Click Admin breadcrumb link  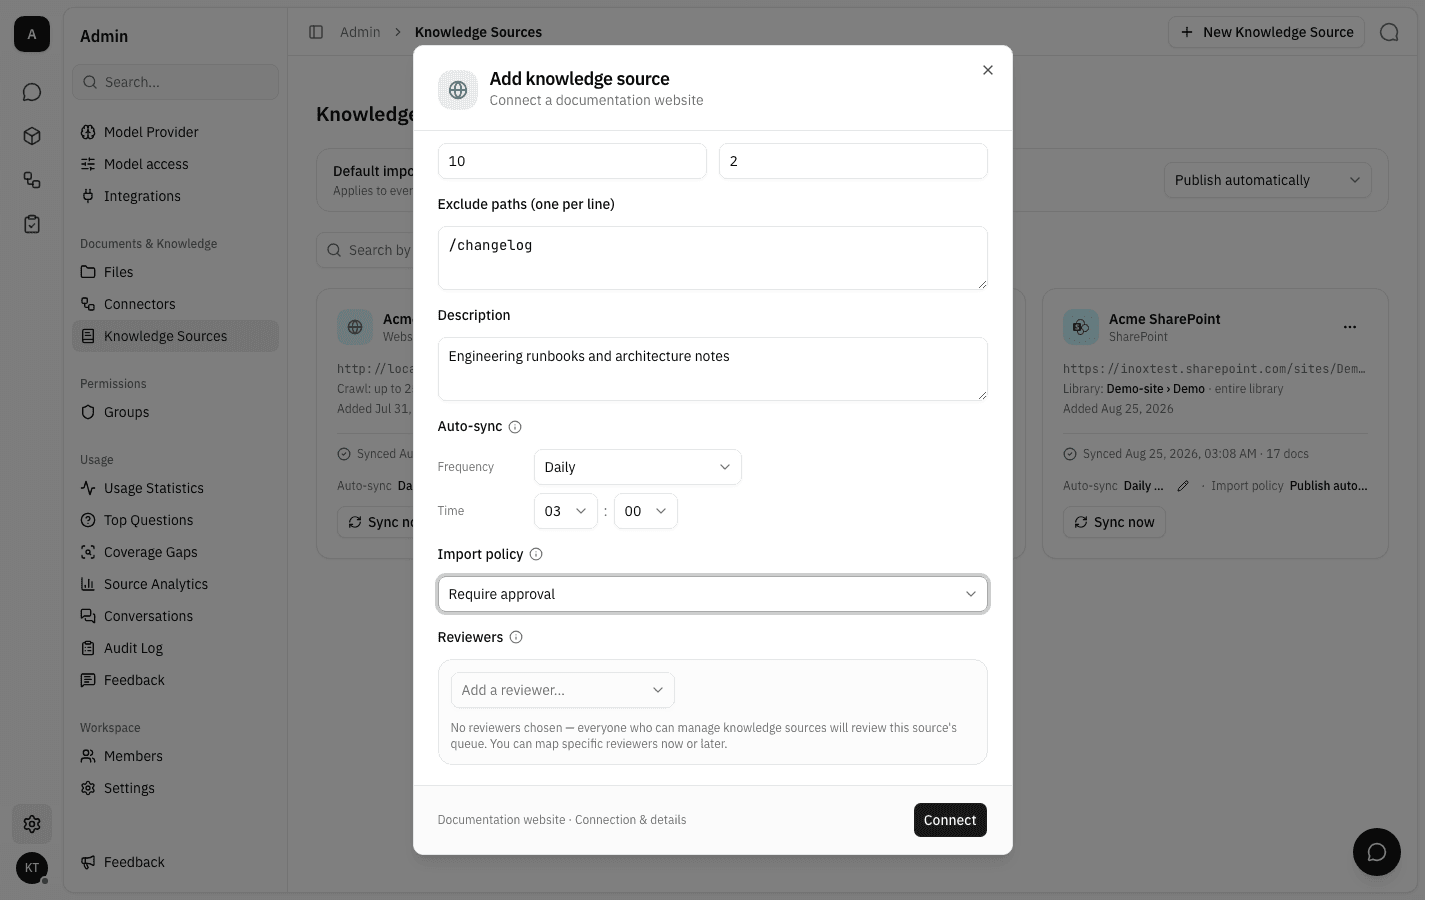click(x=360, y=32)
